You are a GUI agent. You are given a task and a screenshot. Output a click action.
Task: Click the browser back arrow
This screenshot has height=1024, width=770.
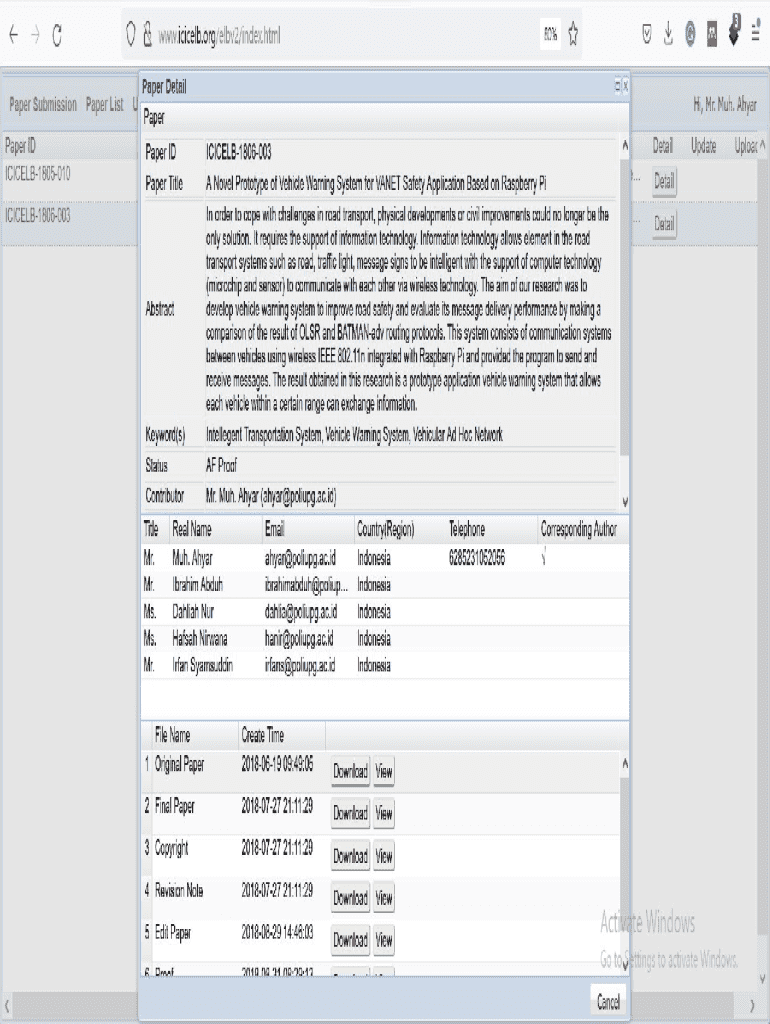tap(13, 35)
